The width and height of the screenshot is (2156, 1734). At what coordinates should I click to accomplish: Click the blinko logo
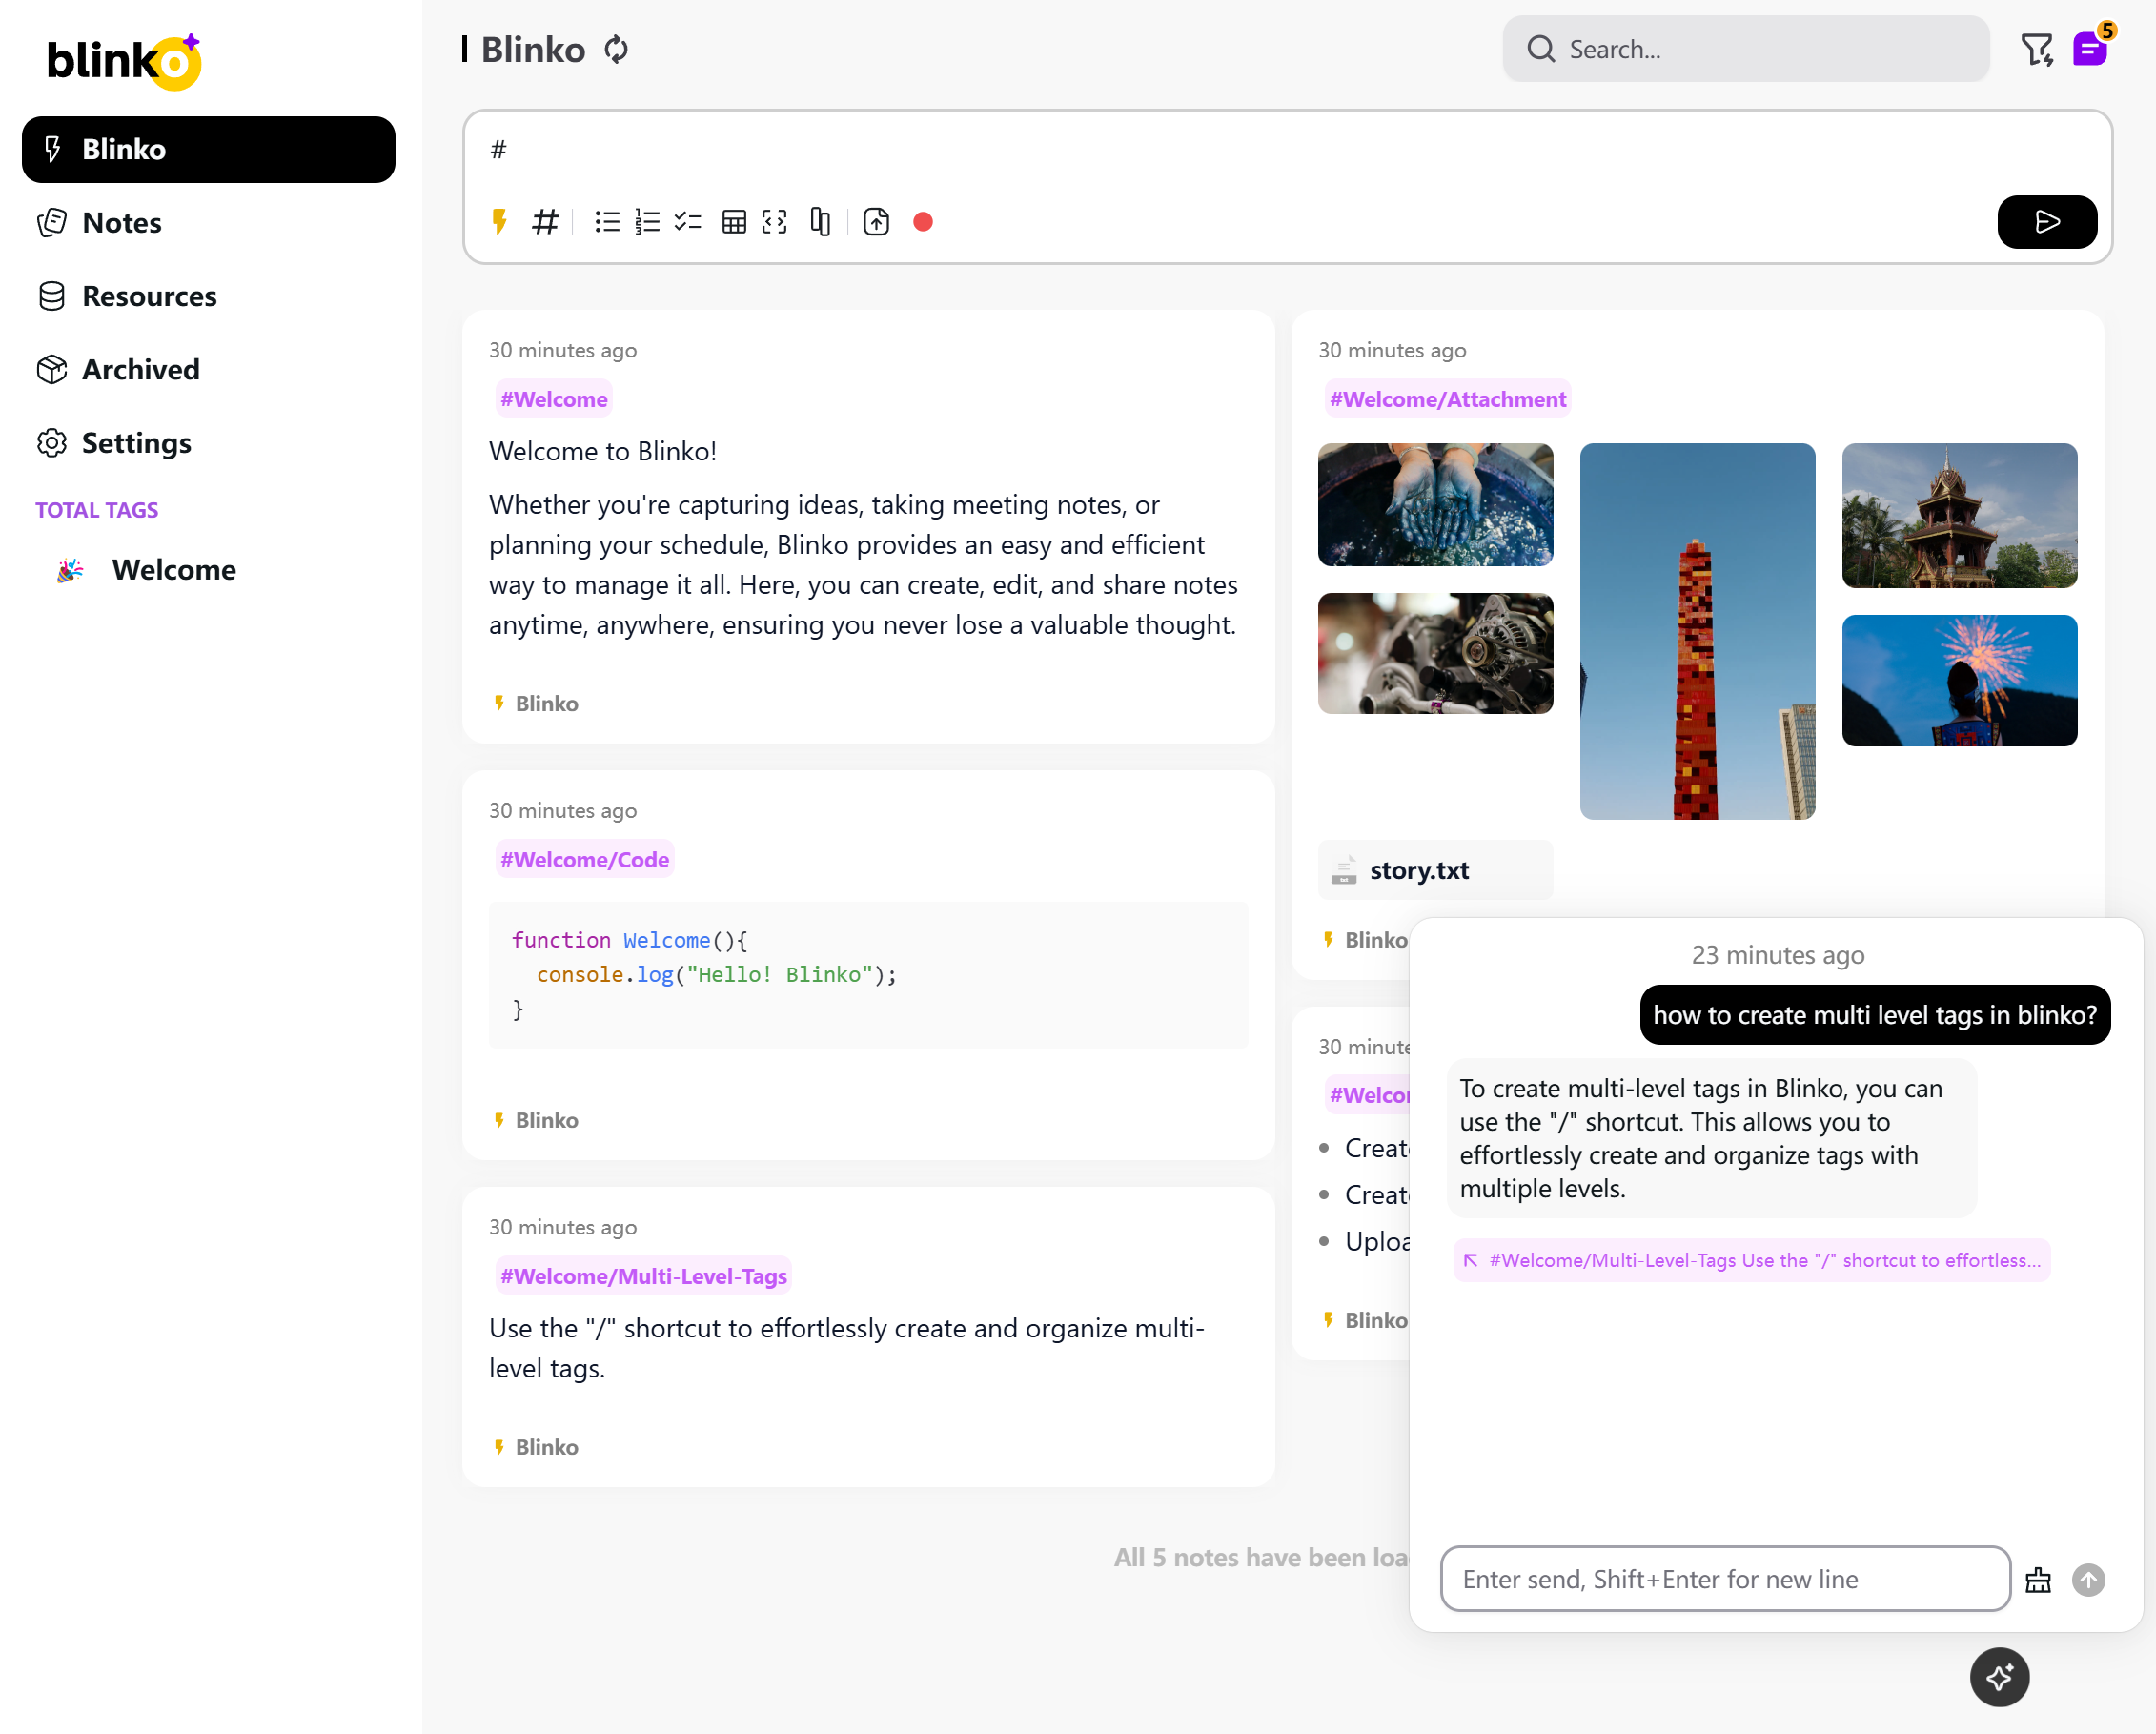(x=124, y=60)
